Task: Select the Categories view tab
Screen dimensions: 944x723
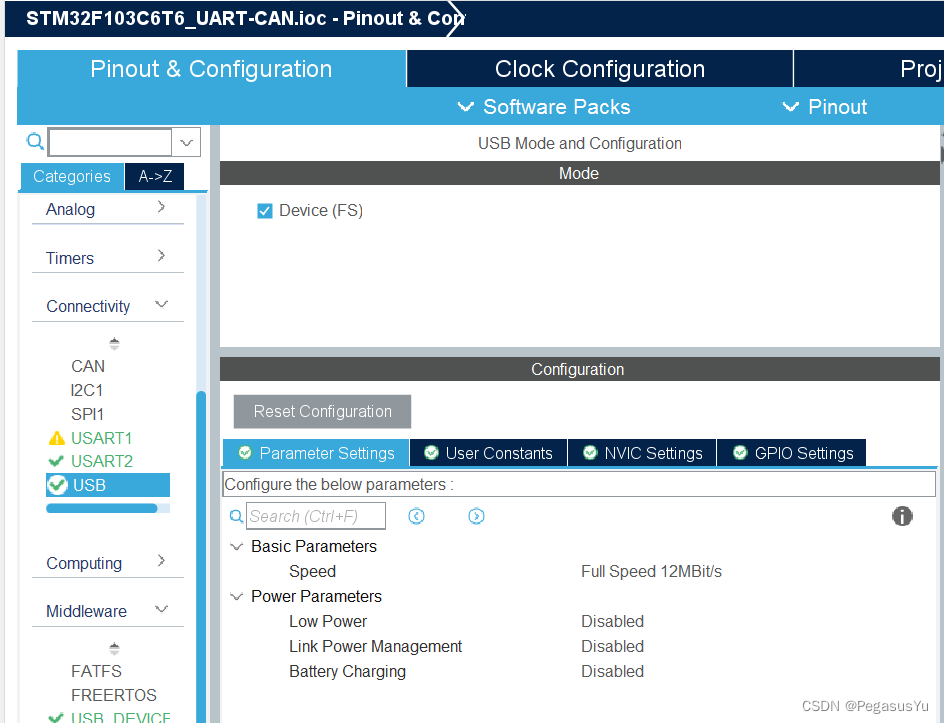Action: (x=72, y=176)
